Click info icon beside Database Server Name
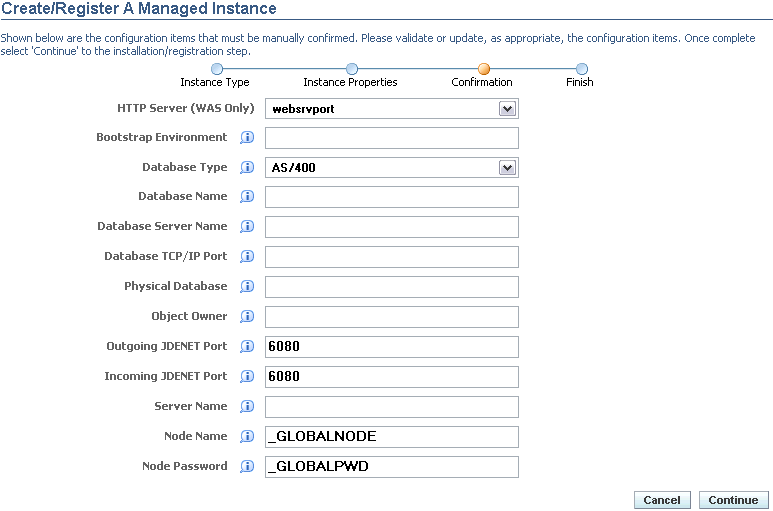Screen dimensions: 773x511 [x=247, y=227]
